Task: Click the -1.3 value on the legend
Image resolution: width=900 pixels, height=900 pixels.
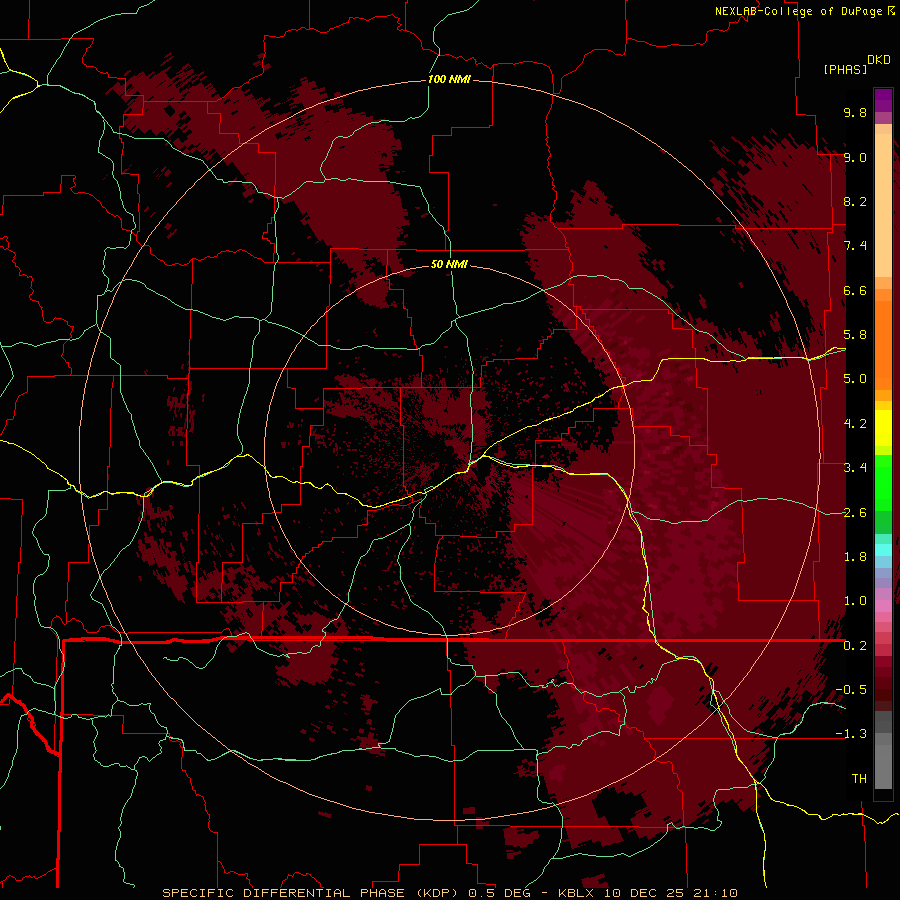Action: (x=851, y=734)
